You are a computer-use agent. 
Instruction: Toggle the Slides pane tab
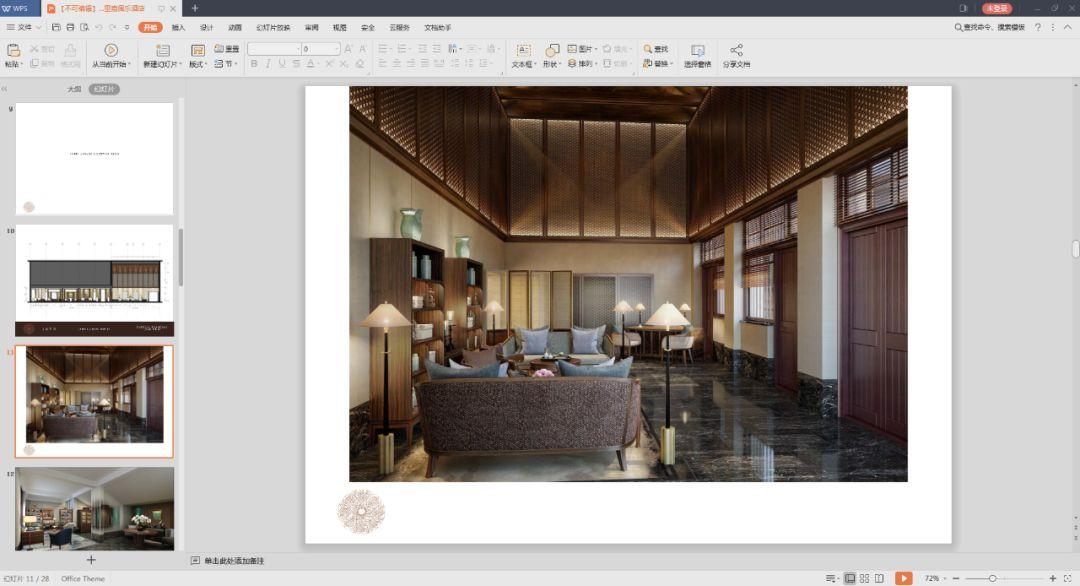104,89
